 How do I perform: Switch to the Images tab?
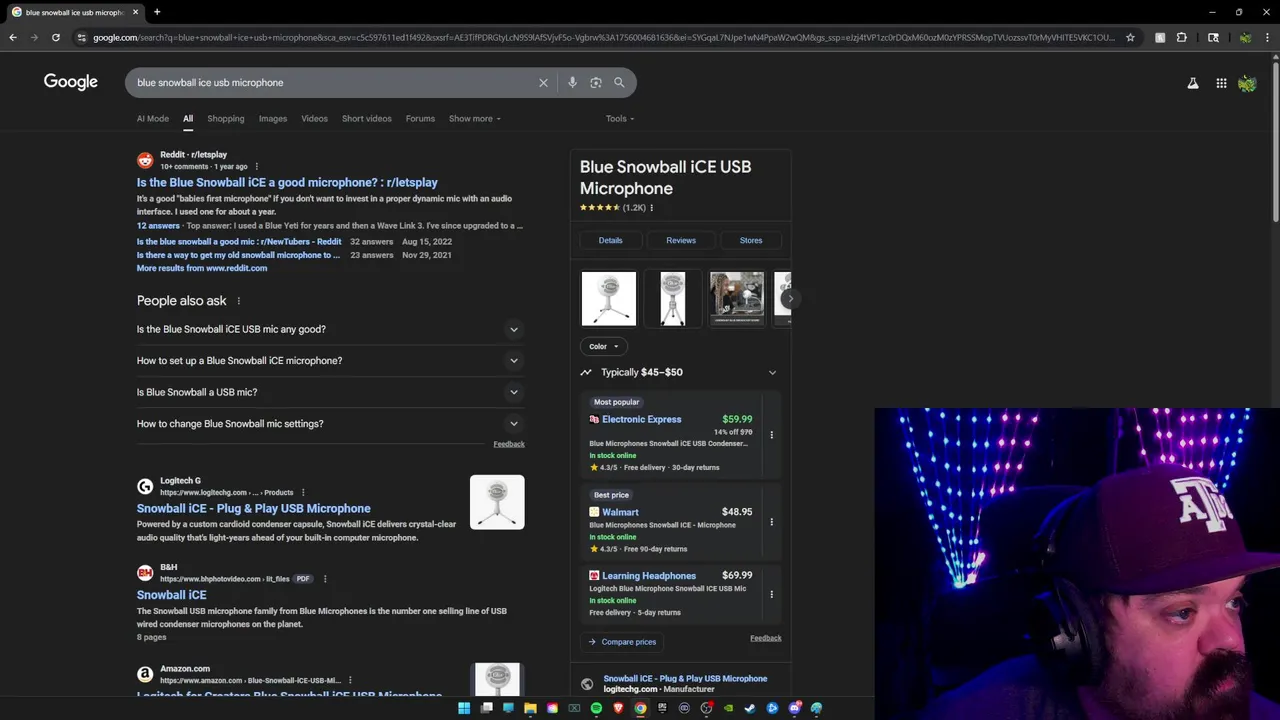tap(273, 119)
